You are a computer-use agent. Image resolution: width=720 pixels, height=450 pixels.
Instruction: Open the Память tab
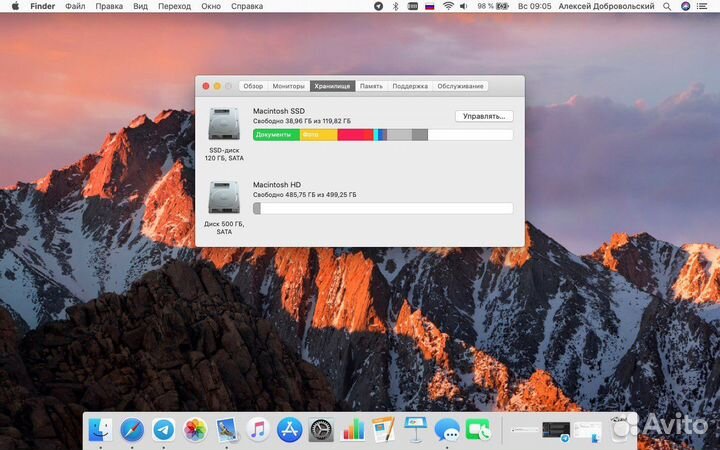pyautogui.click(x=371, y=86)
